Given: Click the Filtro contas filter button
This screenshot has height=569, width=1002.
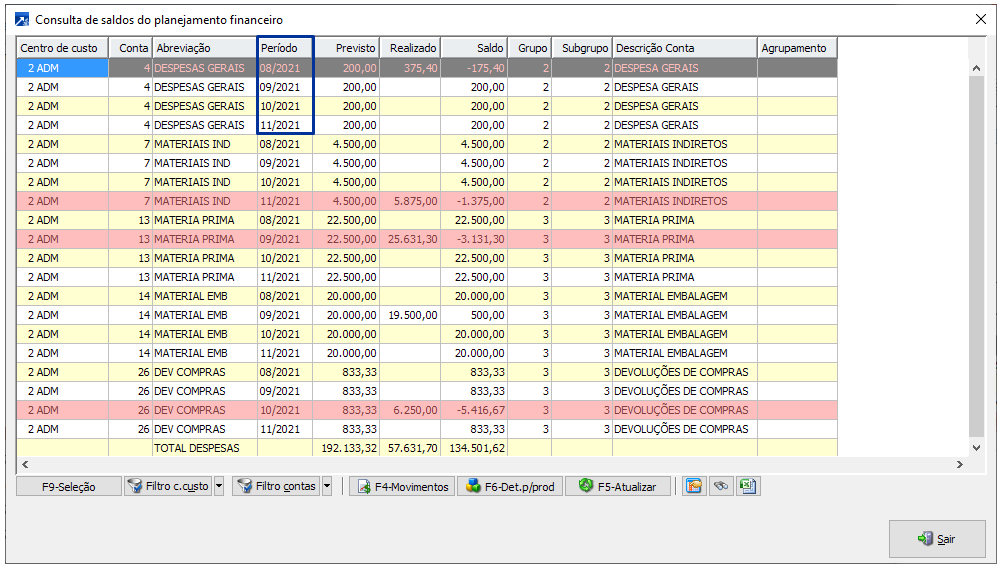Looking at the screenshot, I should (x=276, y=486).
